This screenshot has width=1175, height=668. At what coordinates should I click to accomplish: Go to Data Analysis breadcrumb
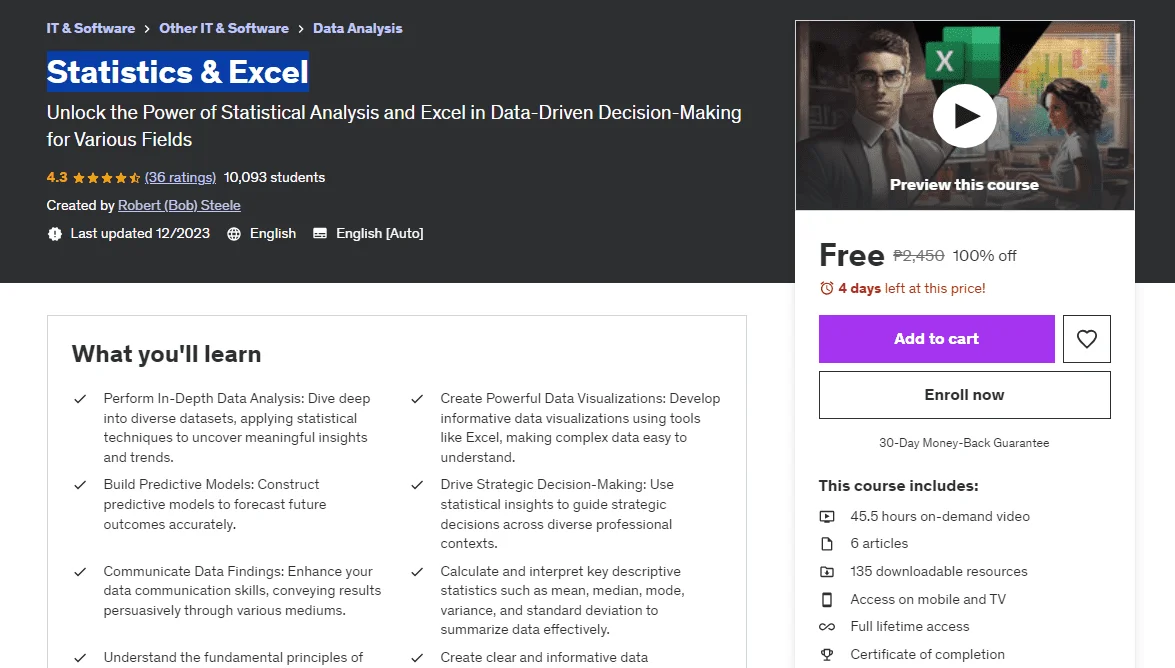pos(357,28)
